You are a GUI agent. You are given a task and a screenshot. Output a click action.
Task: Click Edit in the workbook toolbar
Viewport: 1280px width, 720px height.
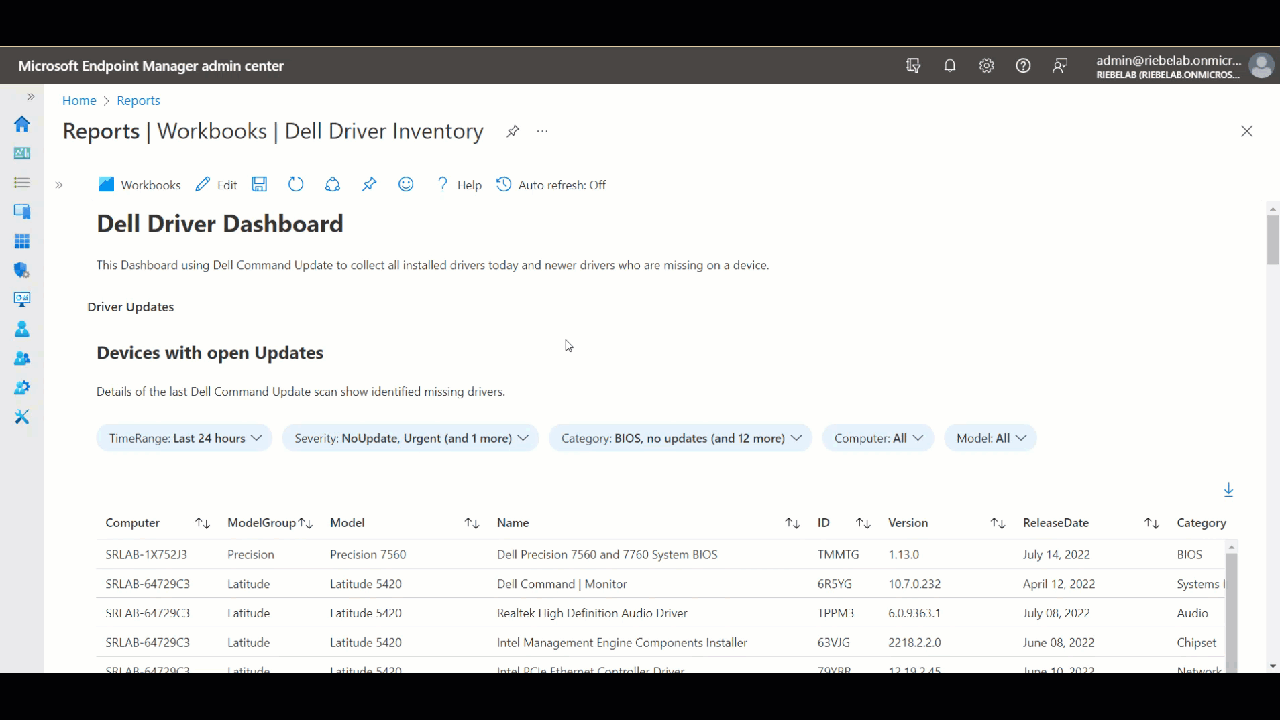pyautogui.click(x=216, y=185)
